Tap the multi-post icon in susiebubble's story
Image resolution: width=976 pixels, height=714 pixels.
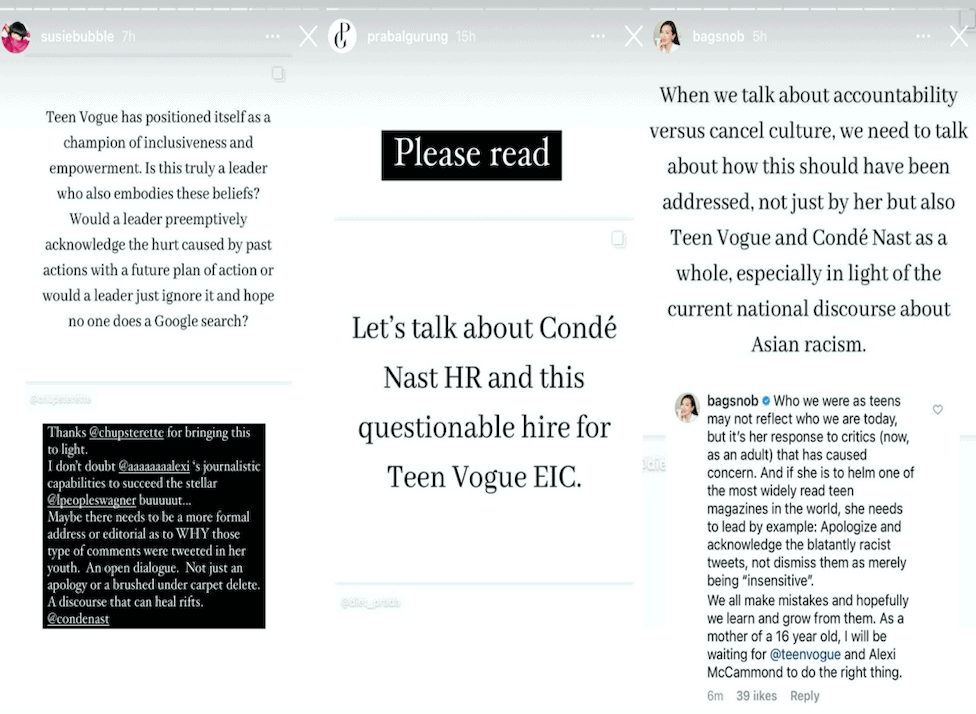[x=278, y=74]
